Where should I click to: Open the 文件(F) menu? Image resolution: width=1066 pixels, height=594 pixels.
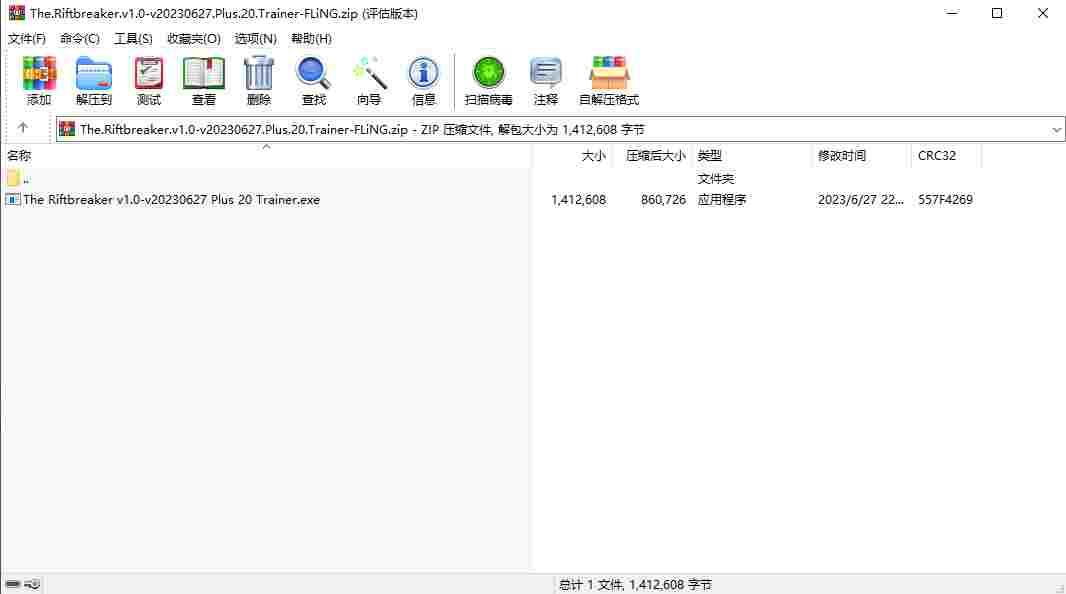coord(27,39)
